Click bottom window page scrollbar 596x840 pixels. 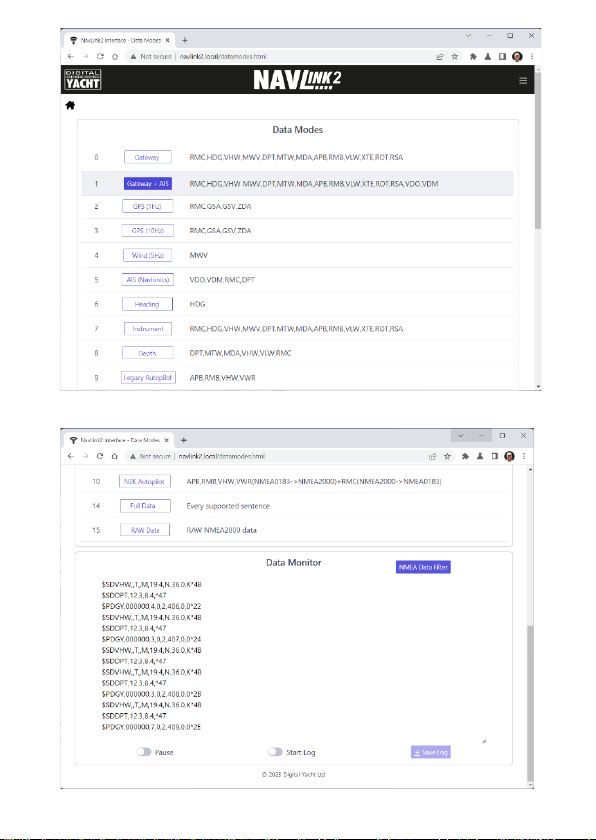tap(530, 703)
